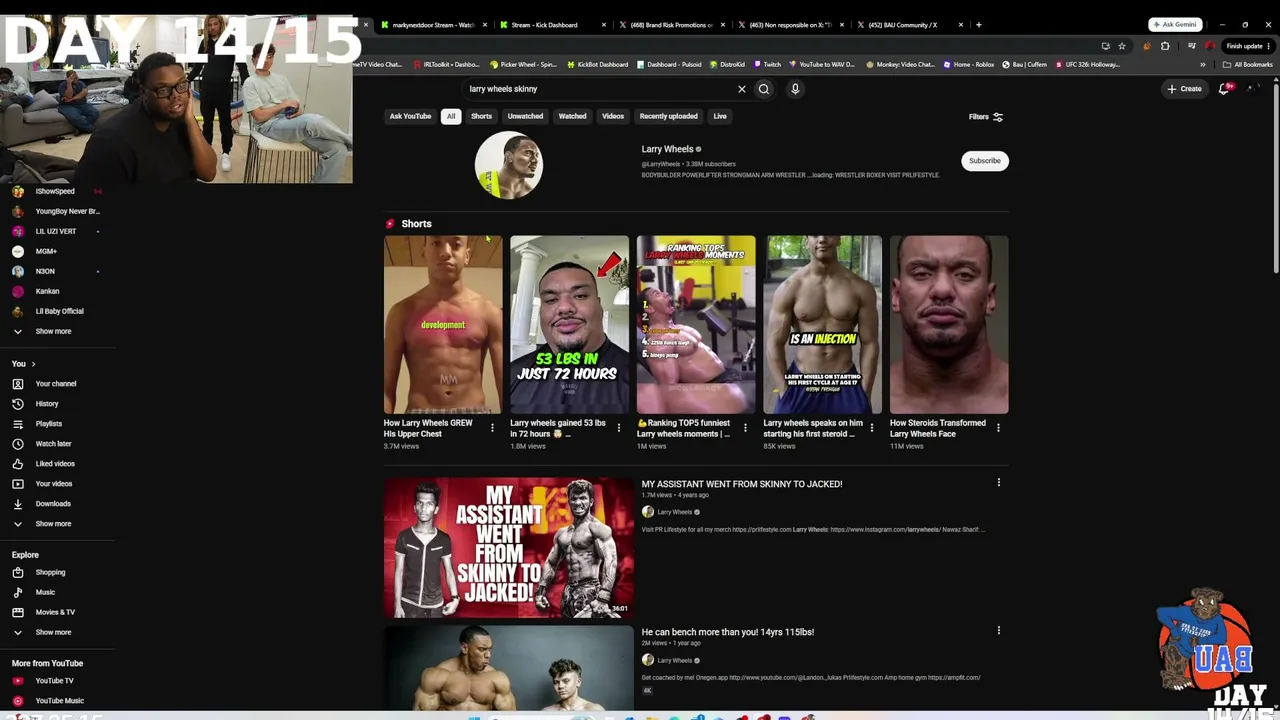The image size is (1280, 720).
Task: Click the Ask YouTube chip
Action: coord(410,116)
